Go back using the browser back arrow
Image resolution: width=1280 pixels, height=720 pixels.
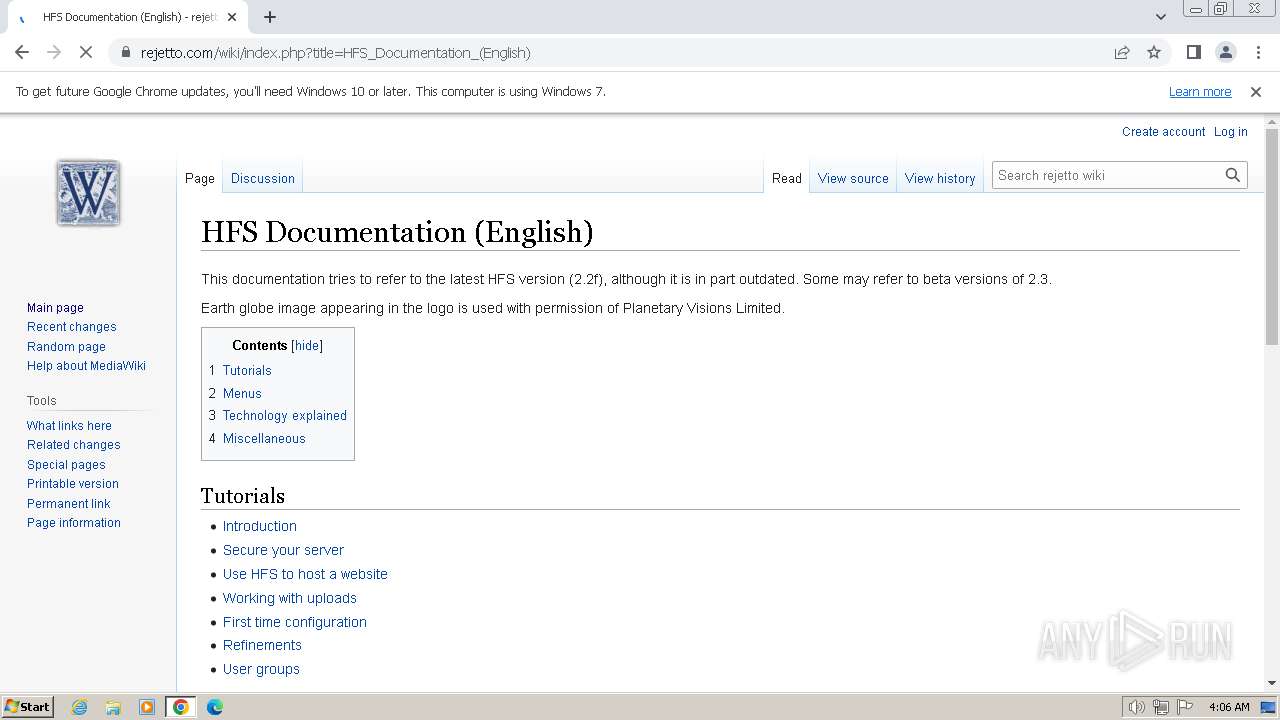click(x=22, y=52)
